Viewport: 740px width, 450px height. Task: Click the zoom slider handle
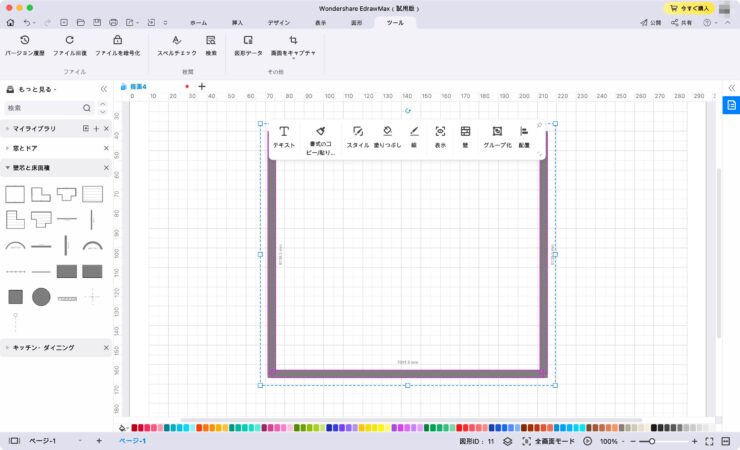[652, 441]
